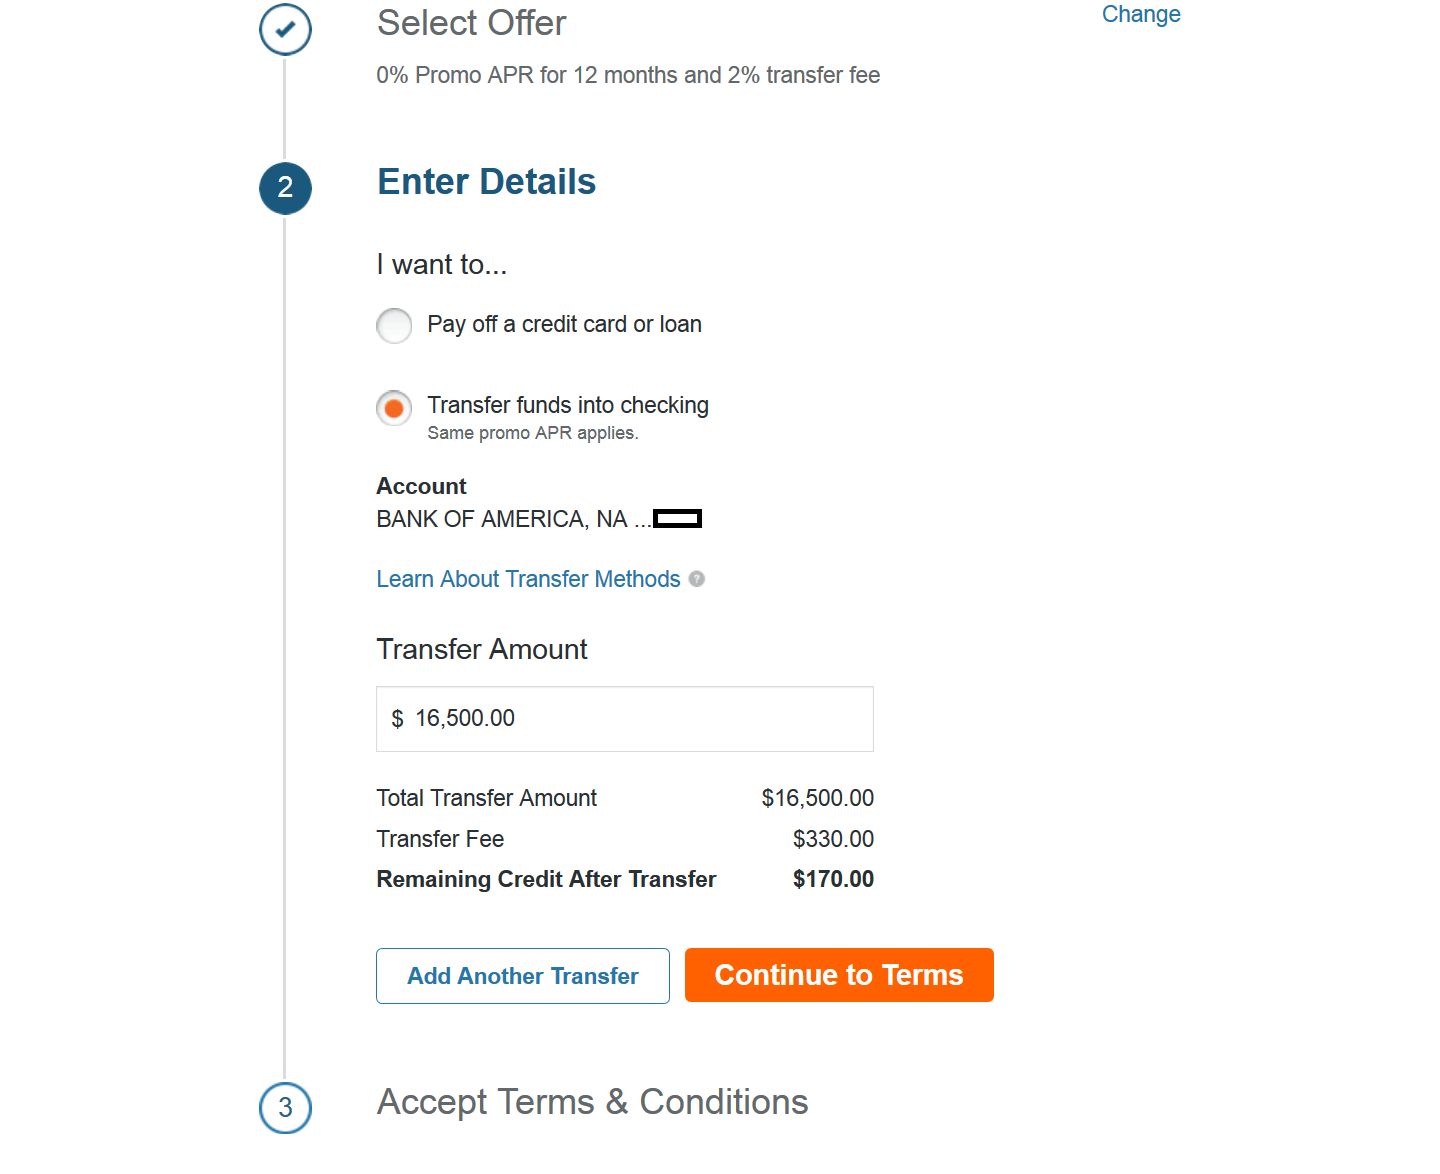Select Pay off a credit card radio
The image size is (1440, 1174).
[x=394, y=326]
